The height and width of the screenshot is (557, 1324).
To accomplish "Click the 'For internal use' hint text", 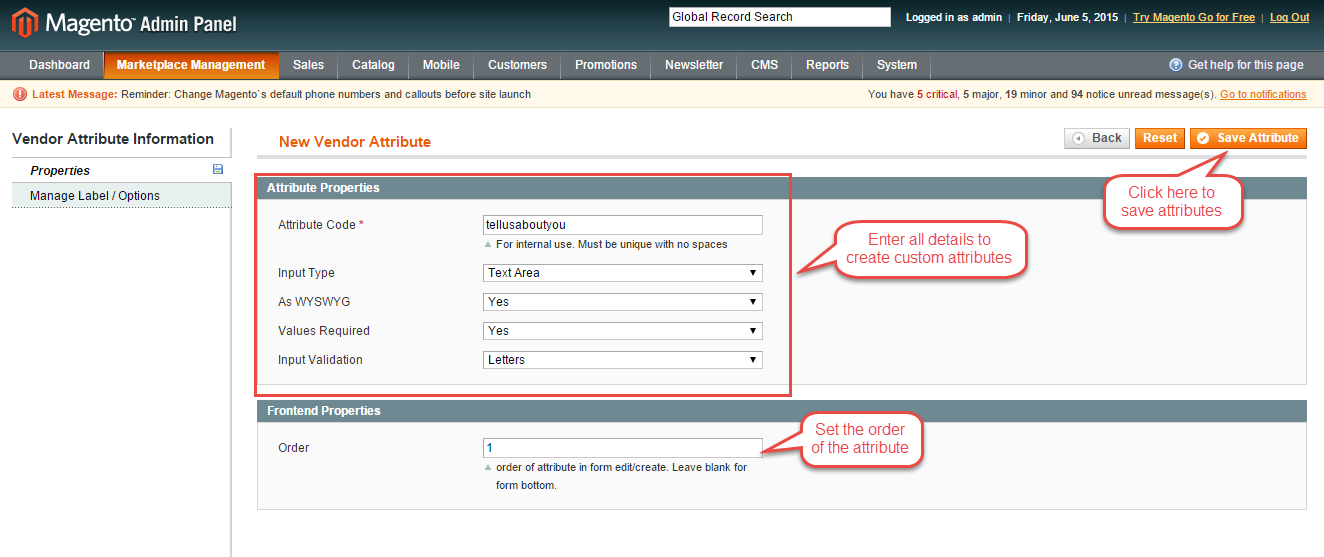I will click(612, 244).
